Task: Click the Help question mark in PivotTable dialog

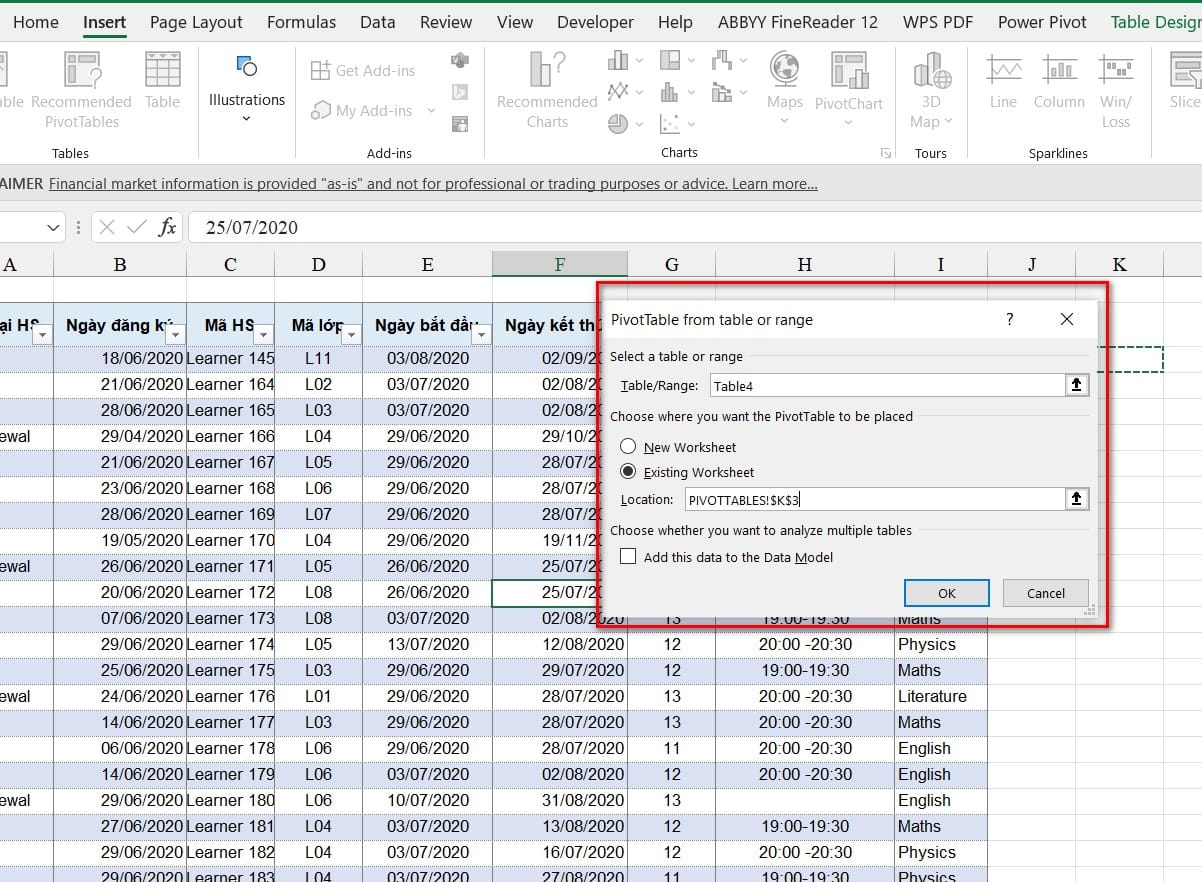Action: (x=1010, y=319)
